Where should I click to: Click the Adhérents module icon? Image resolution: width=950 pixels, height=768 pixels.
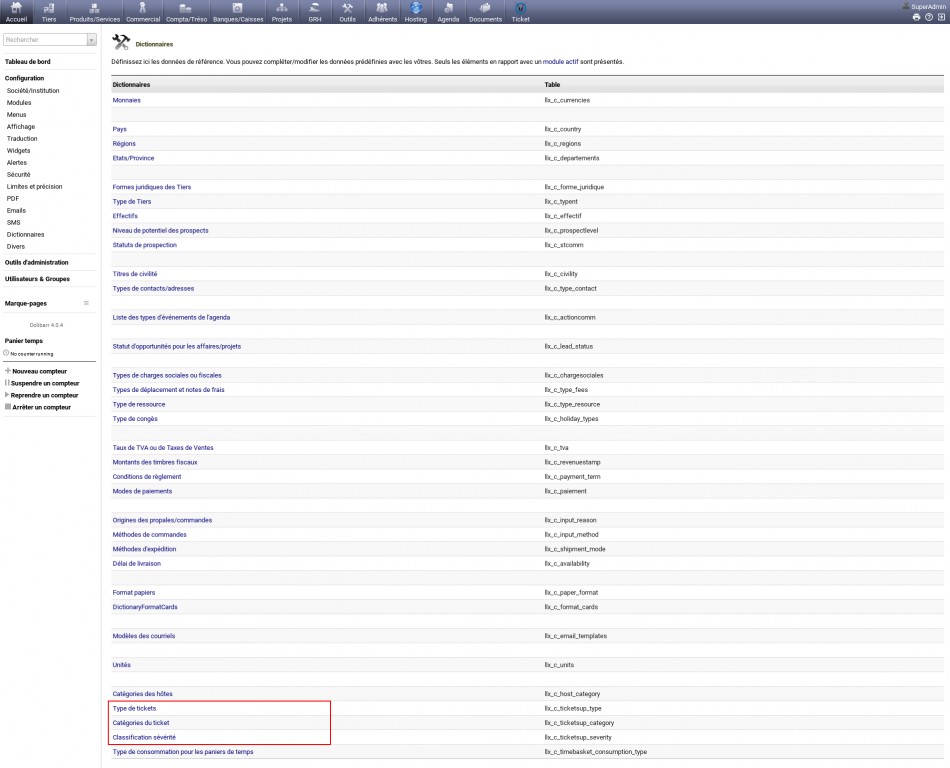tap(382, 9)
